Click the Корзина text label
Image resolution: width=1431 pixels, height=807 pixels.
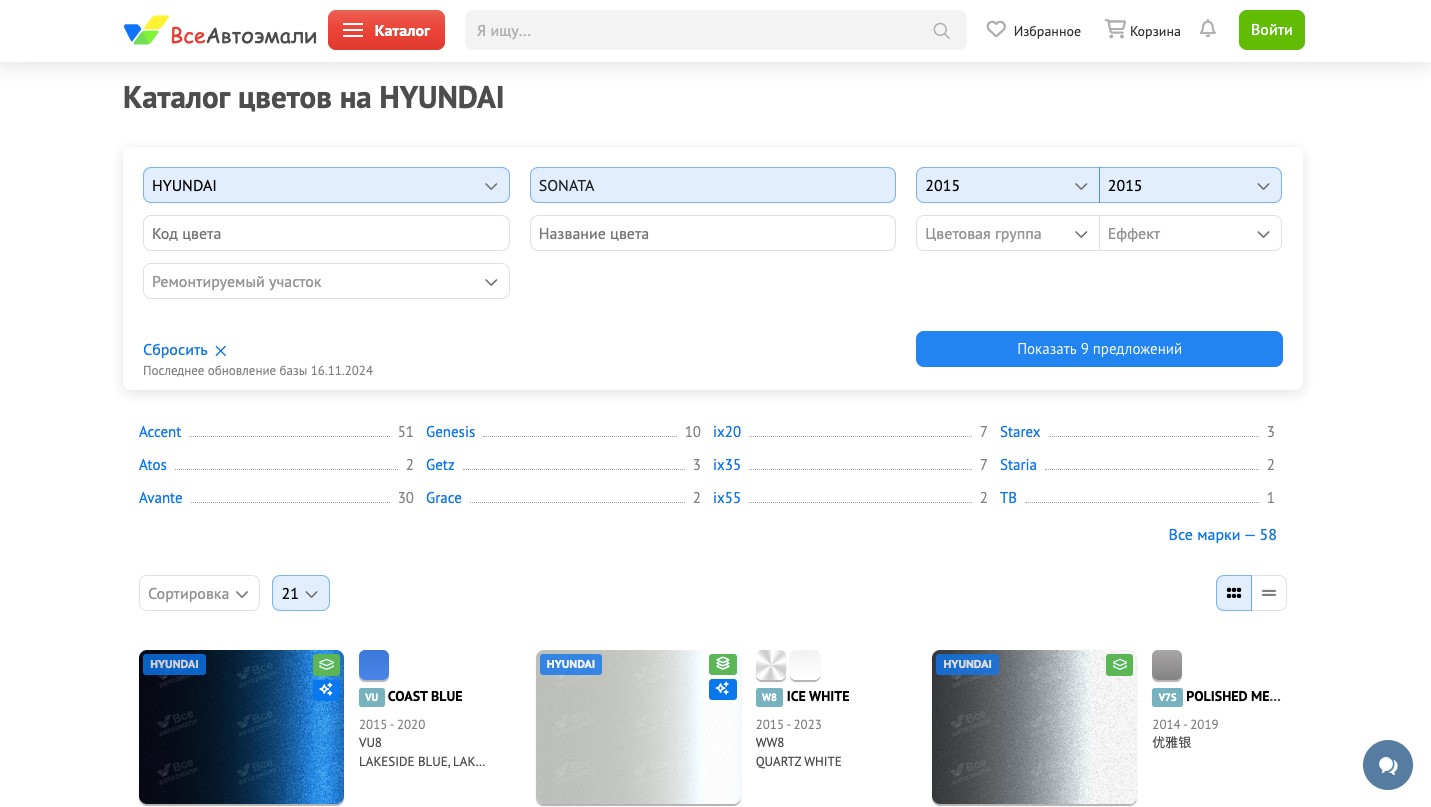tap(1155, 31)
